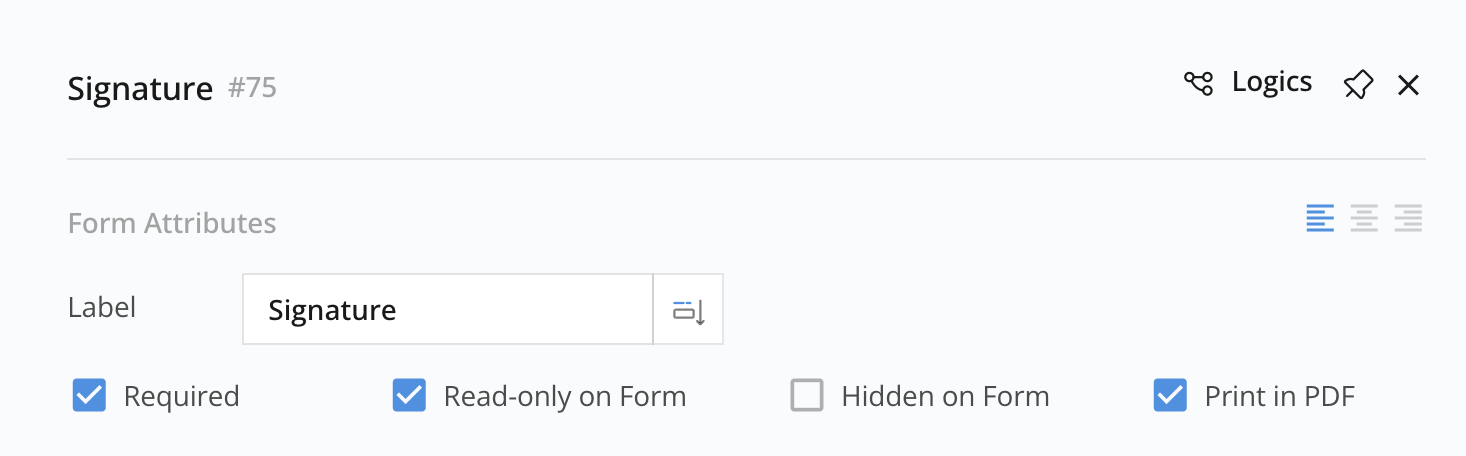1466x456 pixels.
Task: Click the "Required" option text
Action: pyautogui.click(x=181, y=397)
